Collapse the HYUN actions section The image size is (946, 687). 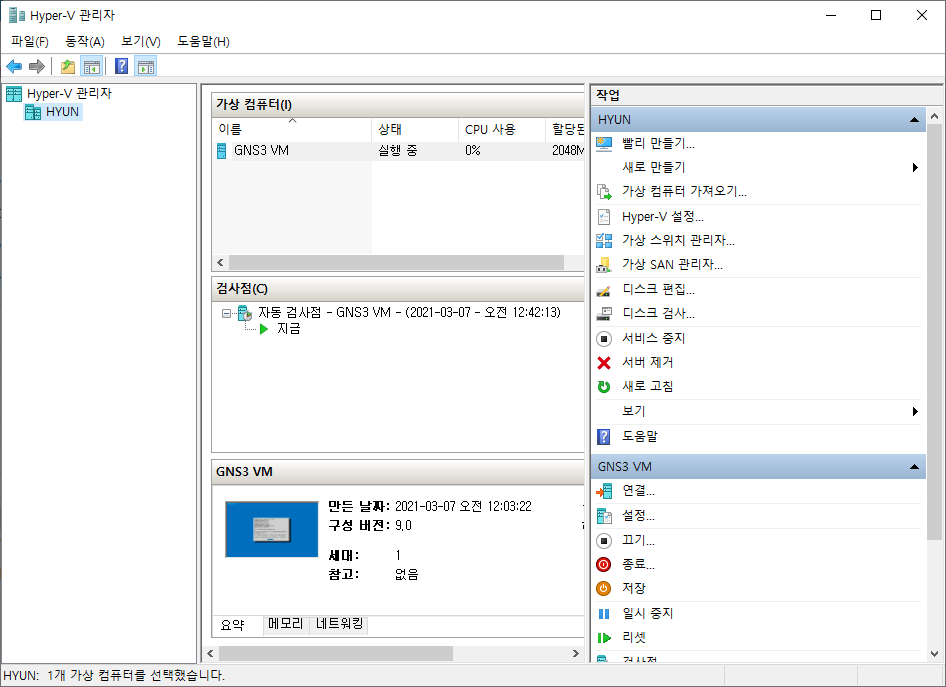pyautogui.click(x=915, y=120)
